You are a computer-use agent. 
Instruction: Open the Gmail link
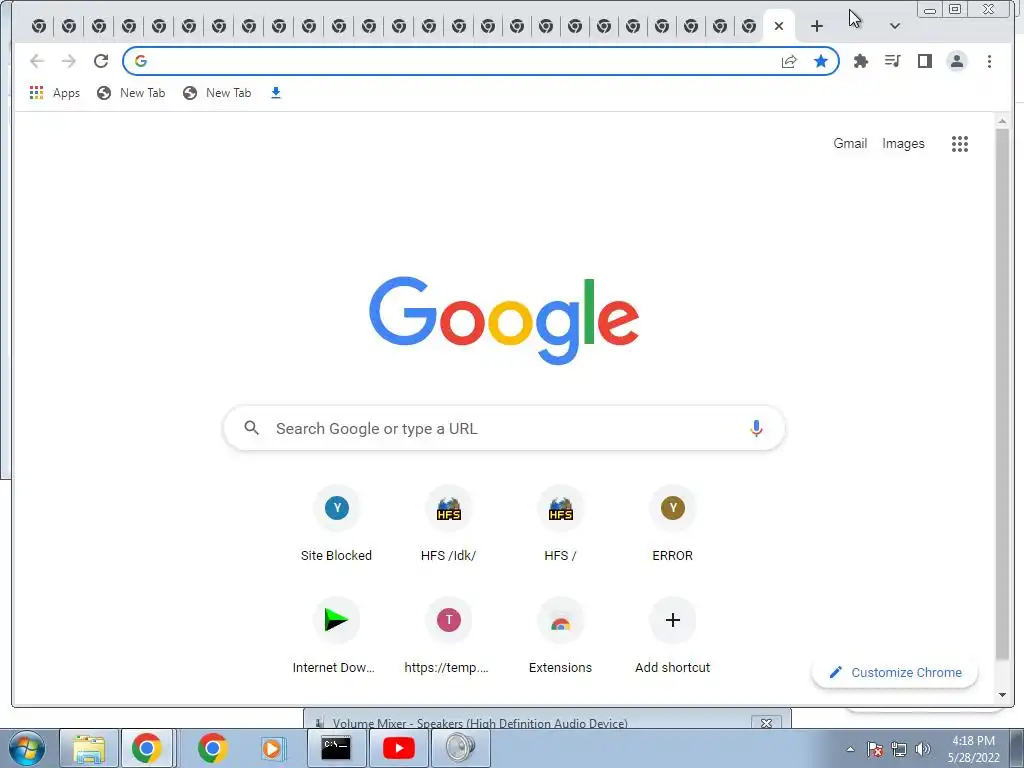point(850,144)
